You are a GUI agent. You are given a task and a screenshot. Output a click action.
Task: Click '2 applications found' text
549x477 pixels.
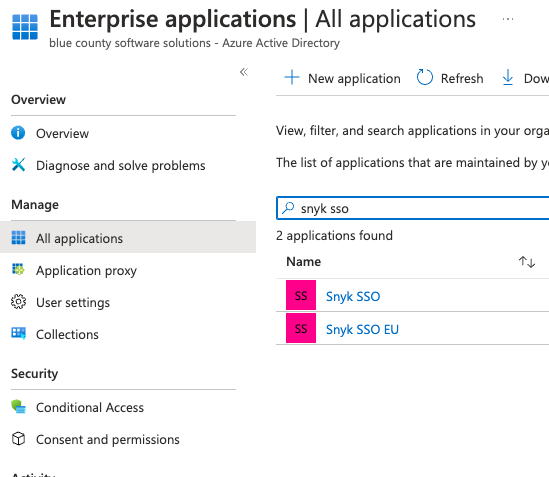[334, 236]
